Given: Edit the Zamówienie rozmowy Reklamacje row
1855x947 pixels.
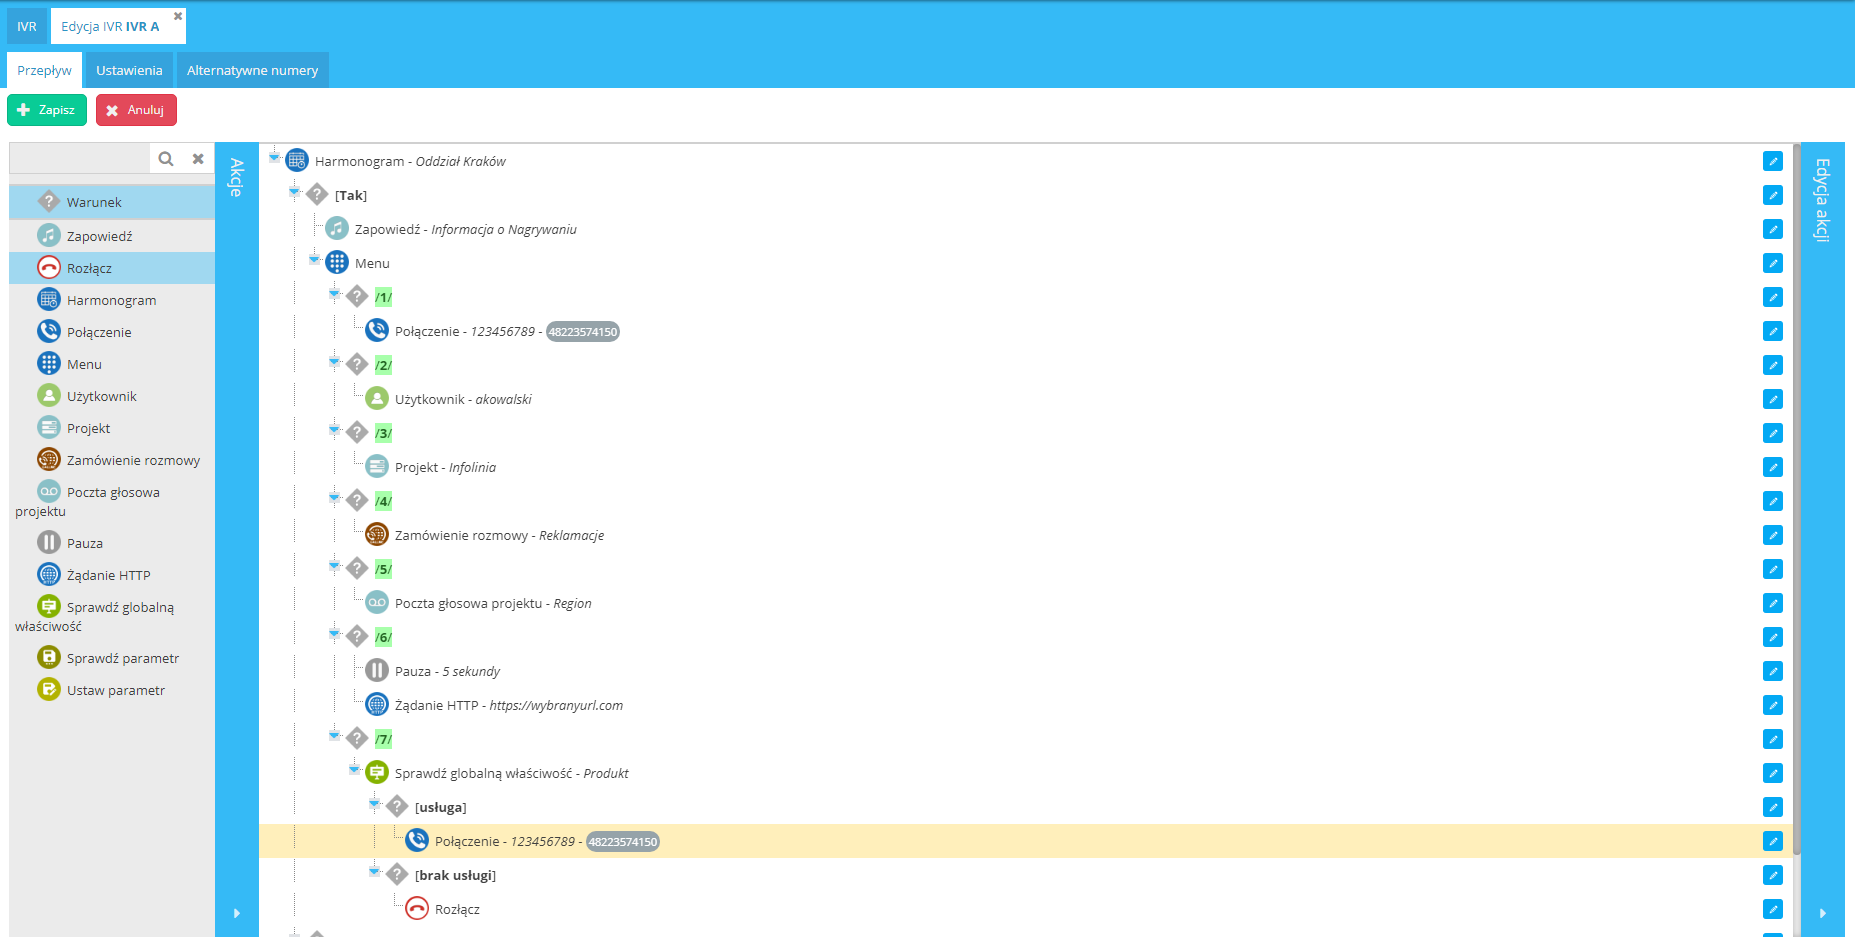Looking at the screenshot, I should [1773, 535].
